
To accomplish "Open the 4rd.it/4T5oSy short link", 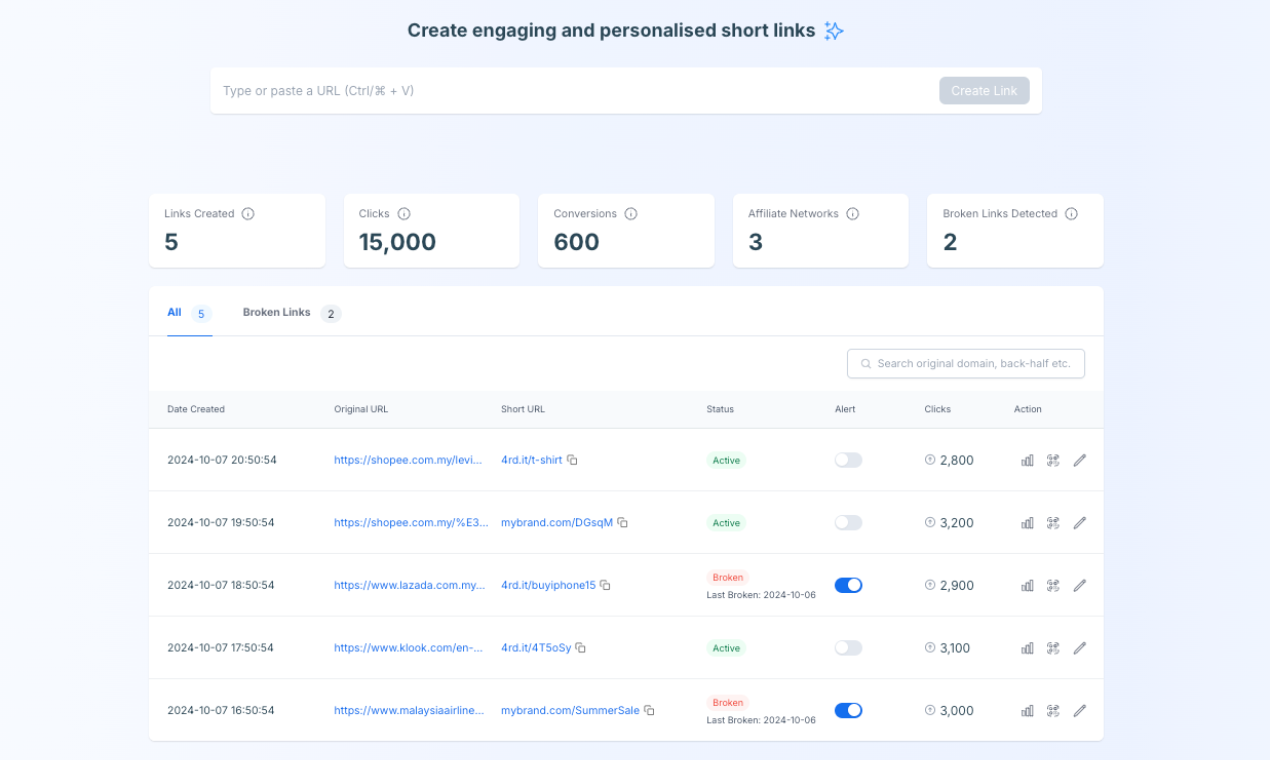I will (x=536, y=648).
